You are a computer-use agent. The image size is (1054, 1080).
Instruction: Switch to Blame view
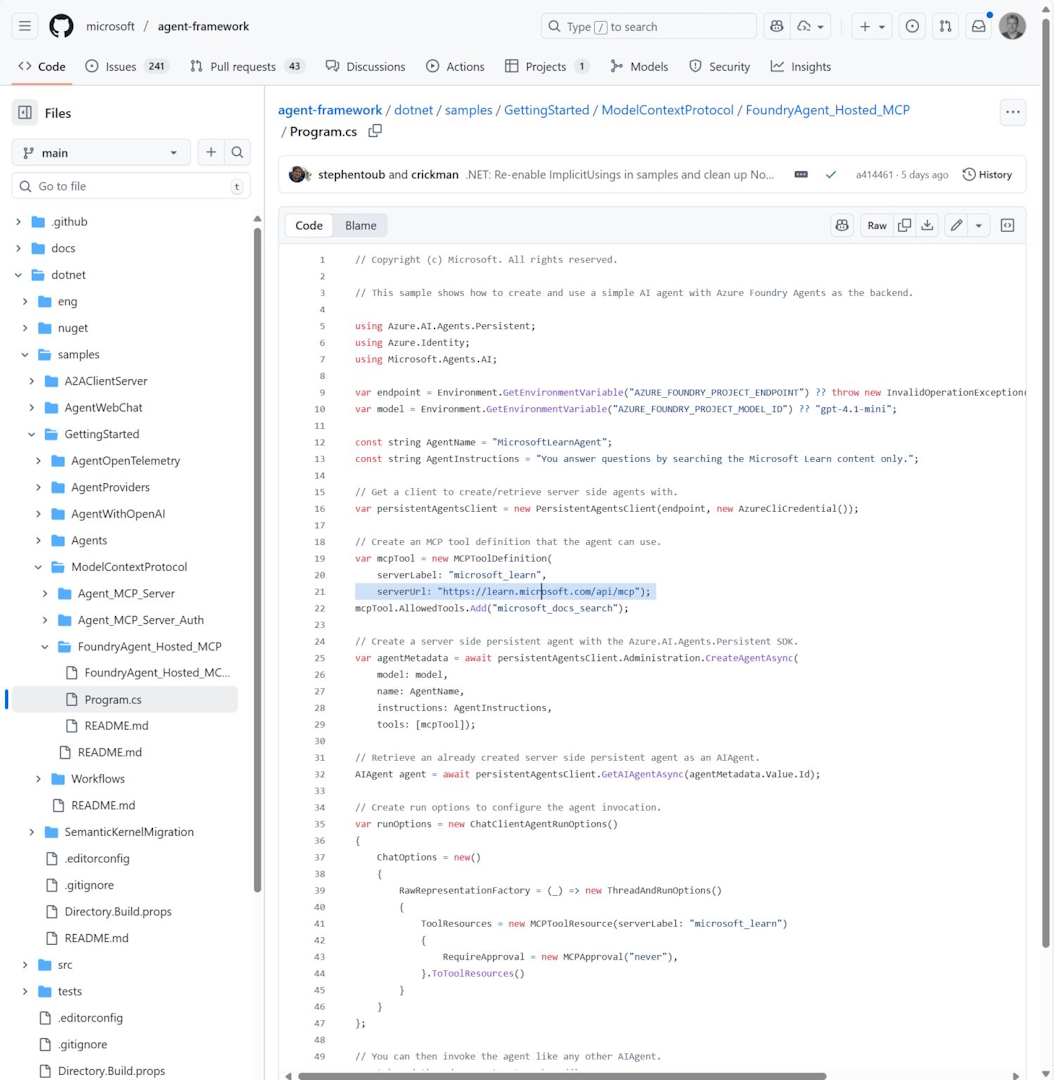(360, 226)
